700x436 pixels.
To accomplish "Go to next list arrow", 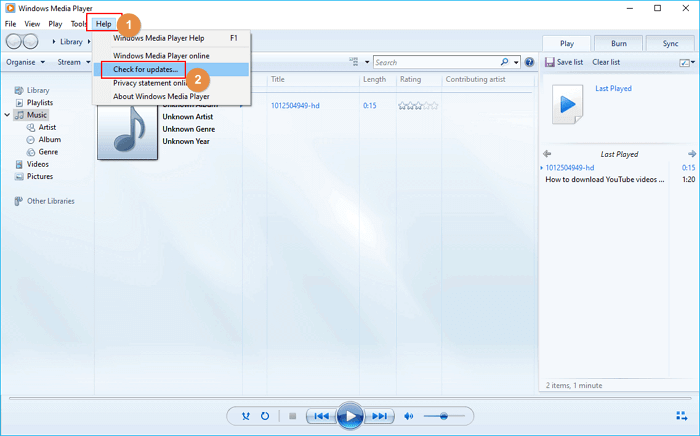I will click(692, 154).
